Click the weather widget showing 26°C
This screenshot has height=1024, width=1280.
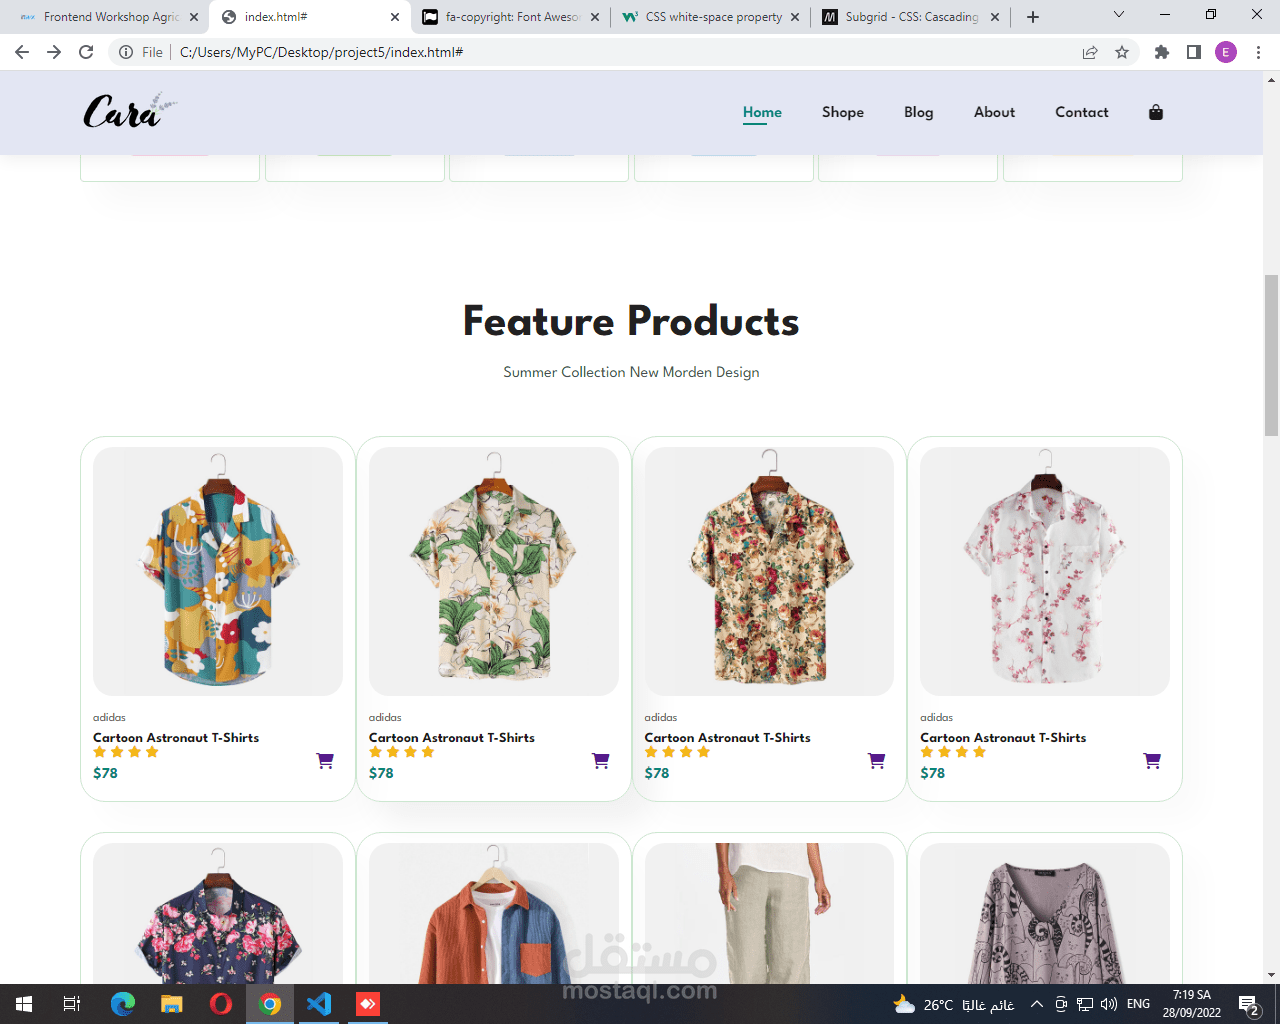click(x=954, y=1004)
